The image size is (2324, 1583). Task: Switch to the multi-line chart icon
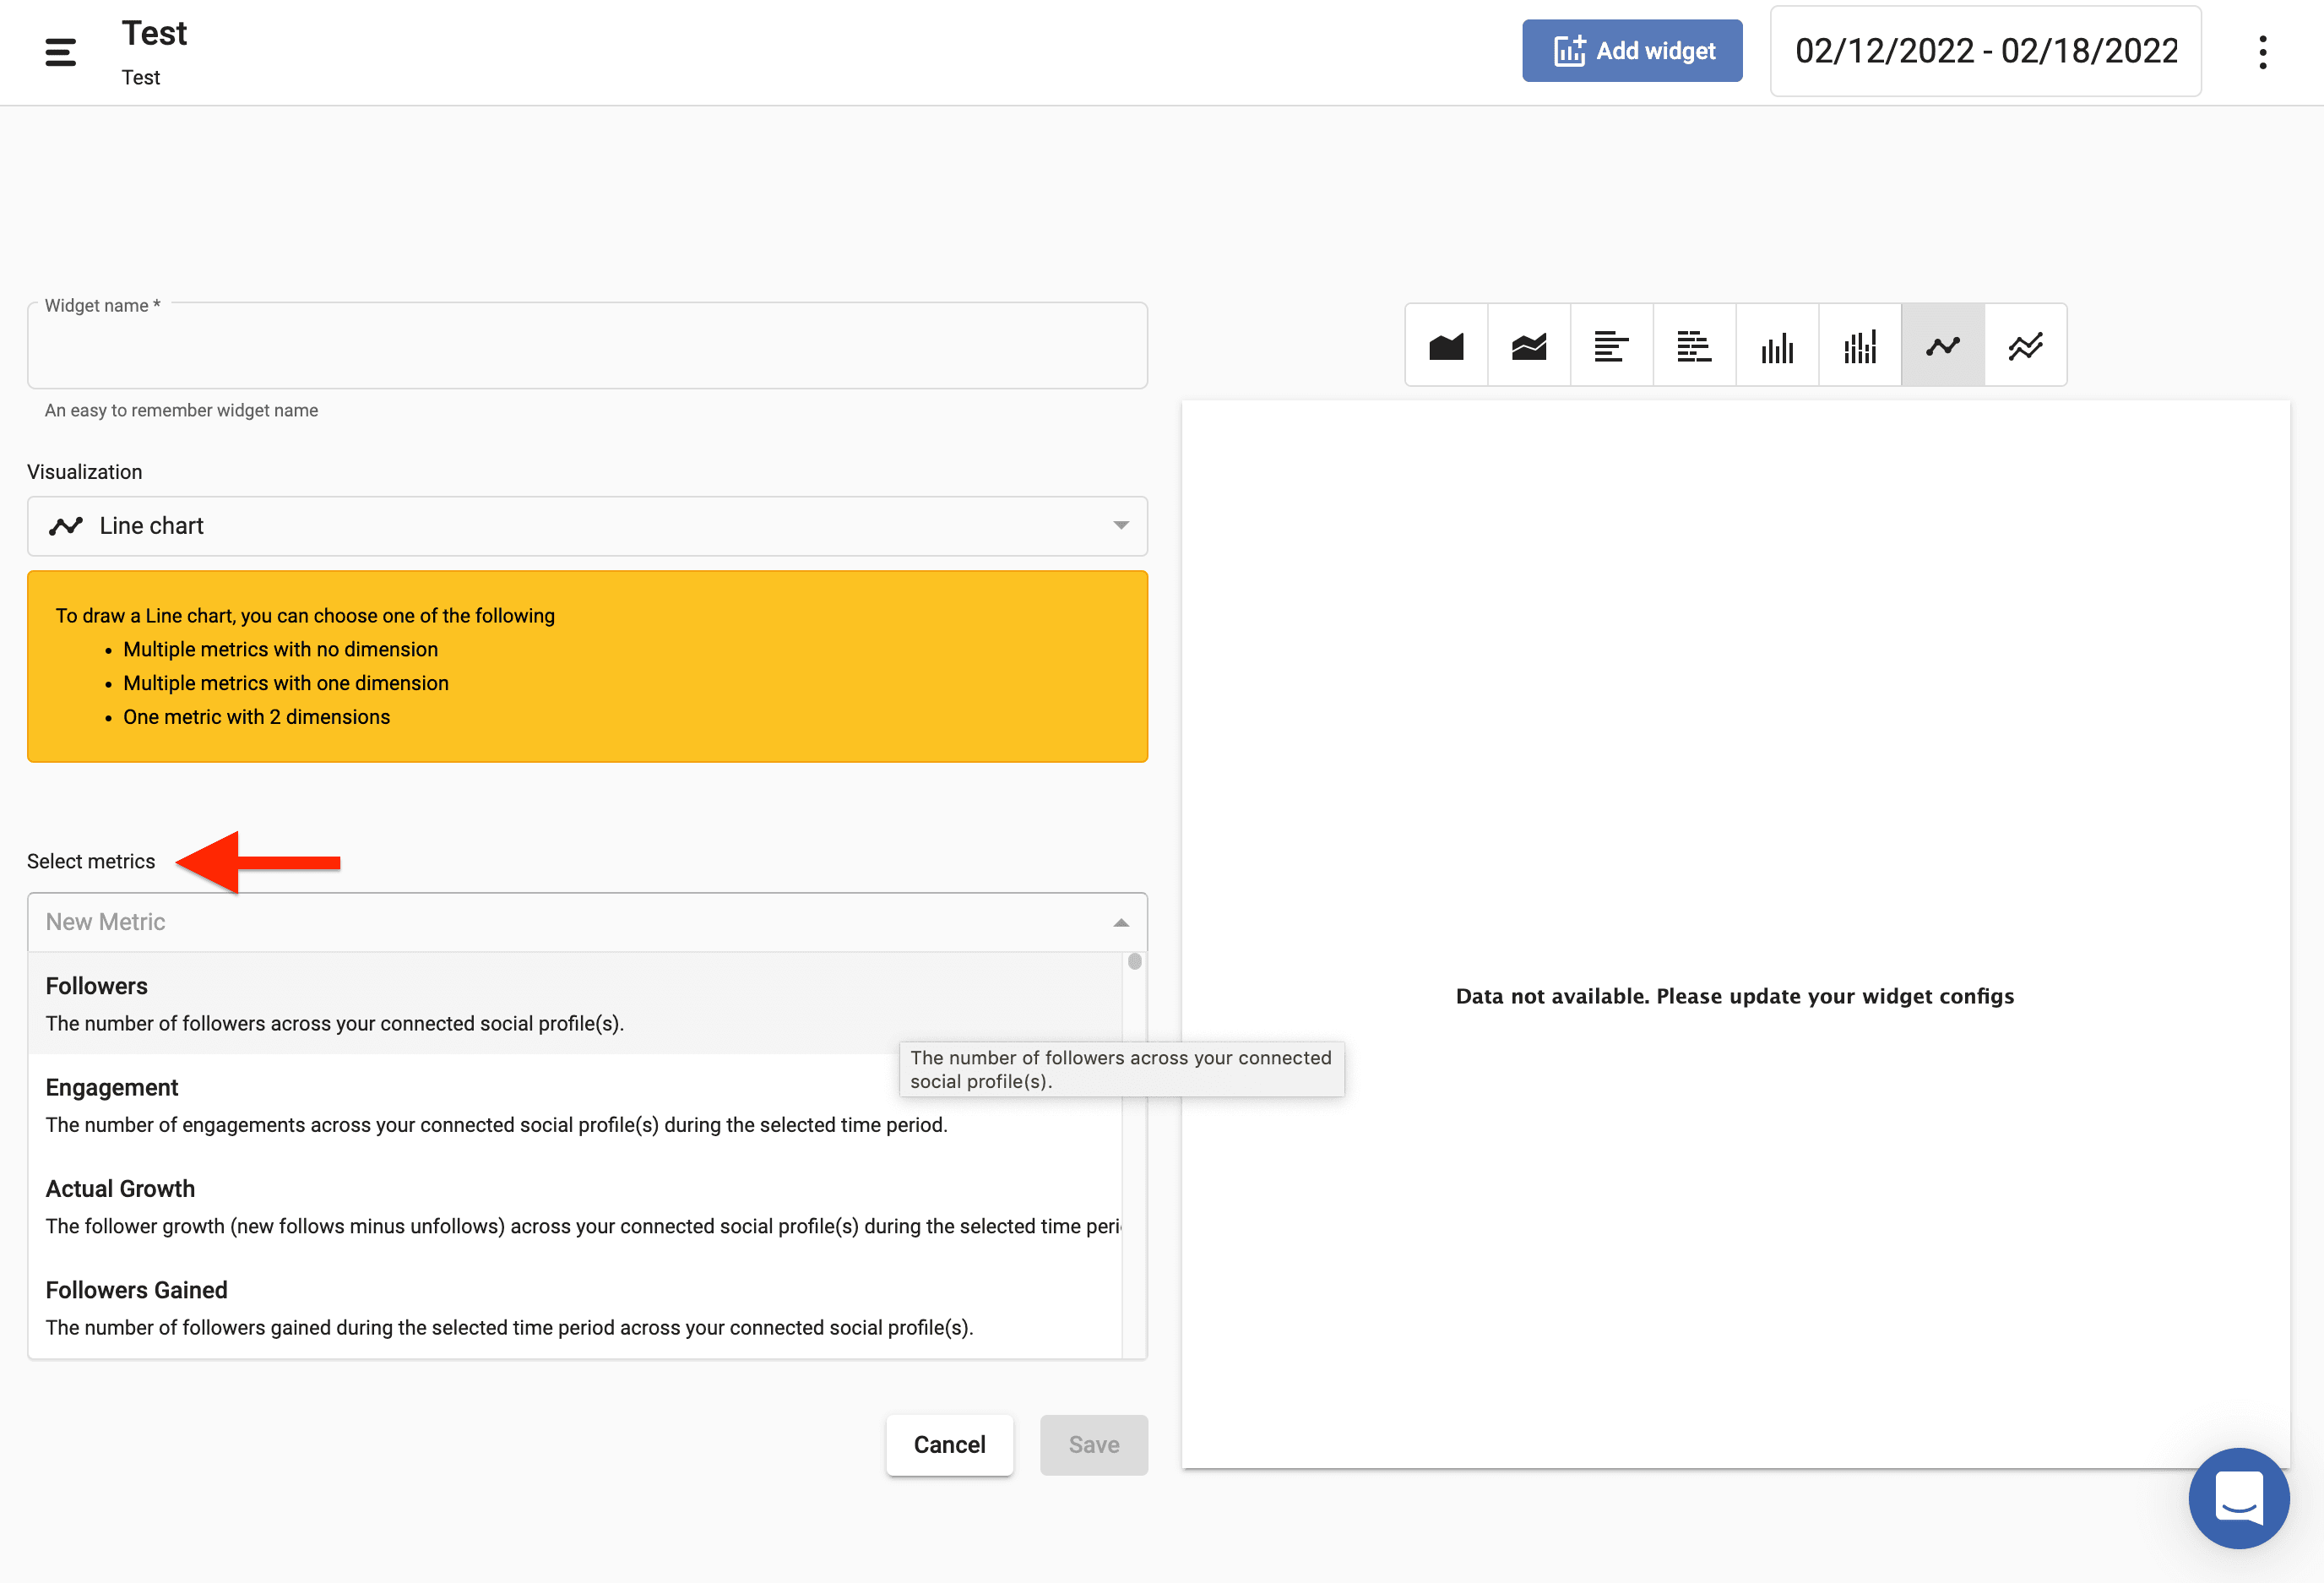coord(2025,346)
